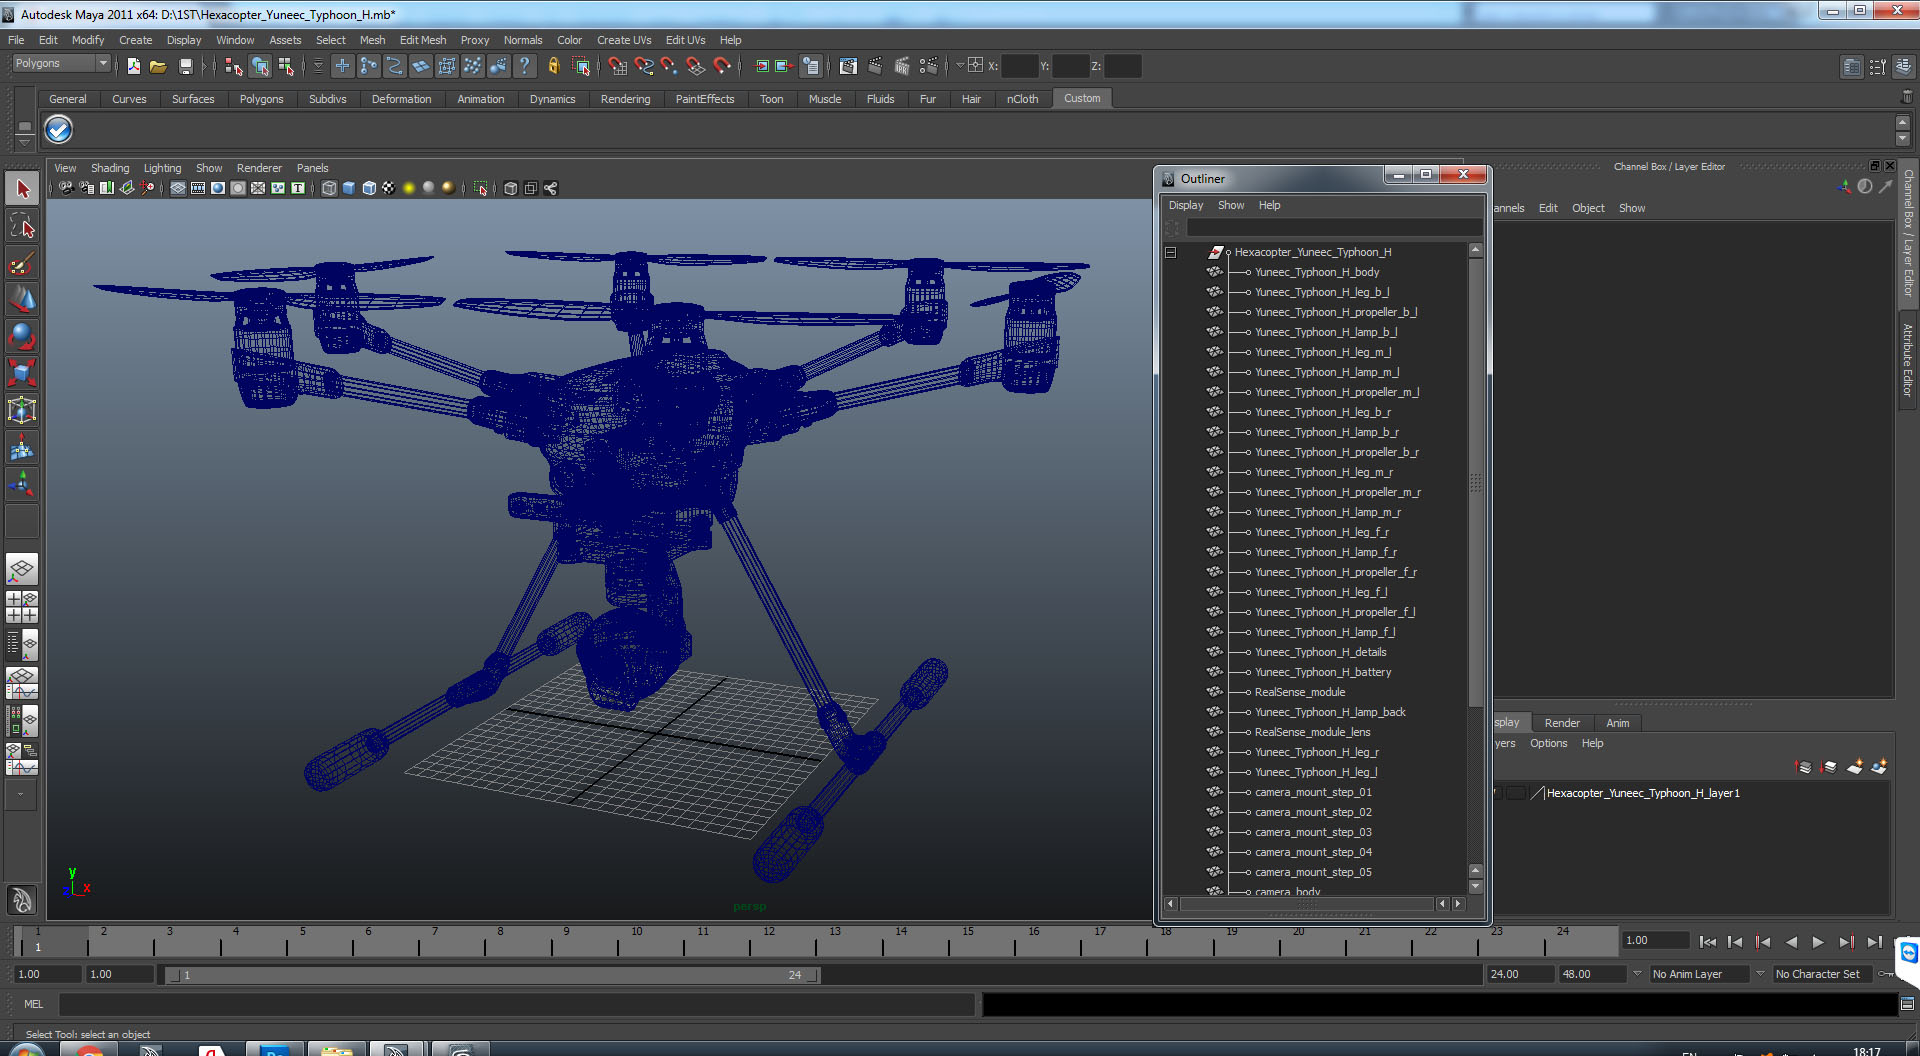This screenshot has height=1056, width=1920.
Task: Toggle smooth shade all in viewport
Action: tap(349, 188)
